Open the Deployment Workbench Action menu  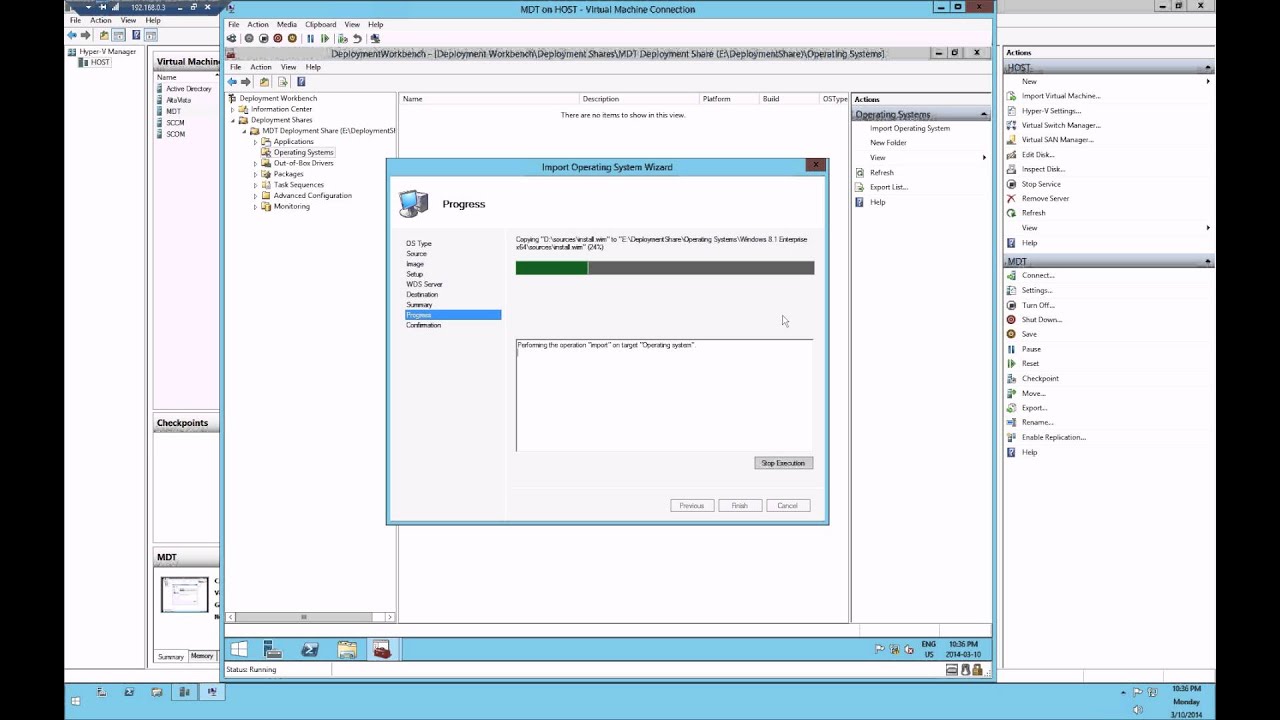261,67
